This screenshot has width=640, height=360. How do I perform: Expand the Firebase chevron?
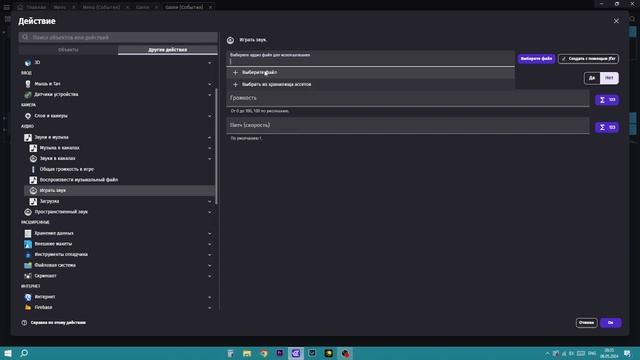(x=210, y=308)
